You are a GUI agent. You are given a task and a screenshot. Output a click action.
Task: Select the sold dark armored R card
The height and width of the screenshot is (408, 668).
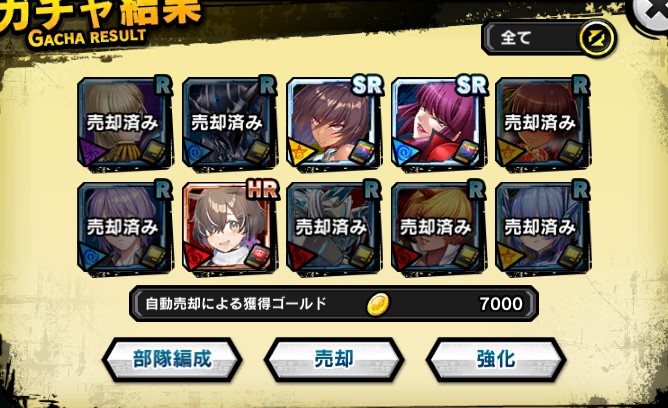(x=230, y=124)
